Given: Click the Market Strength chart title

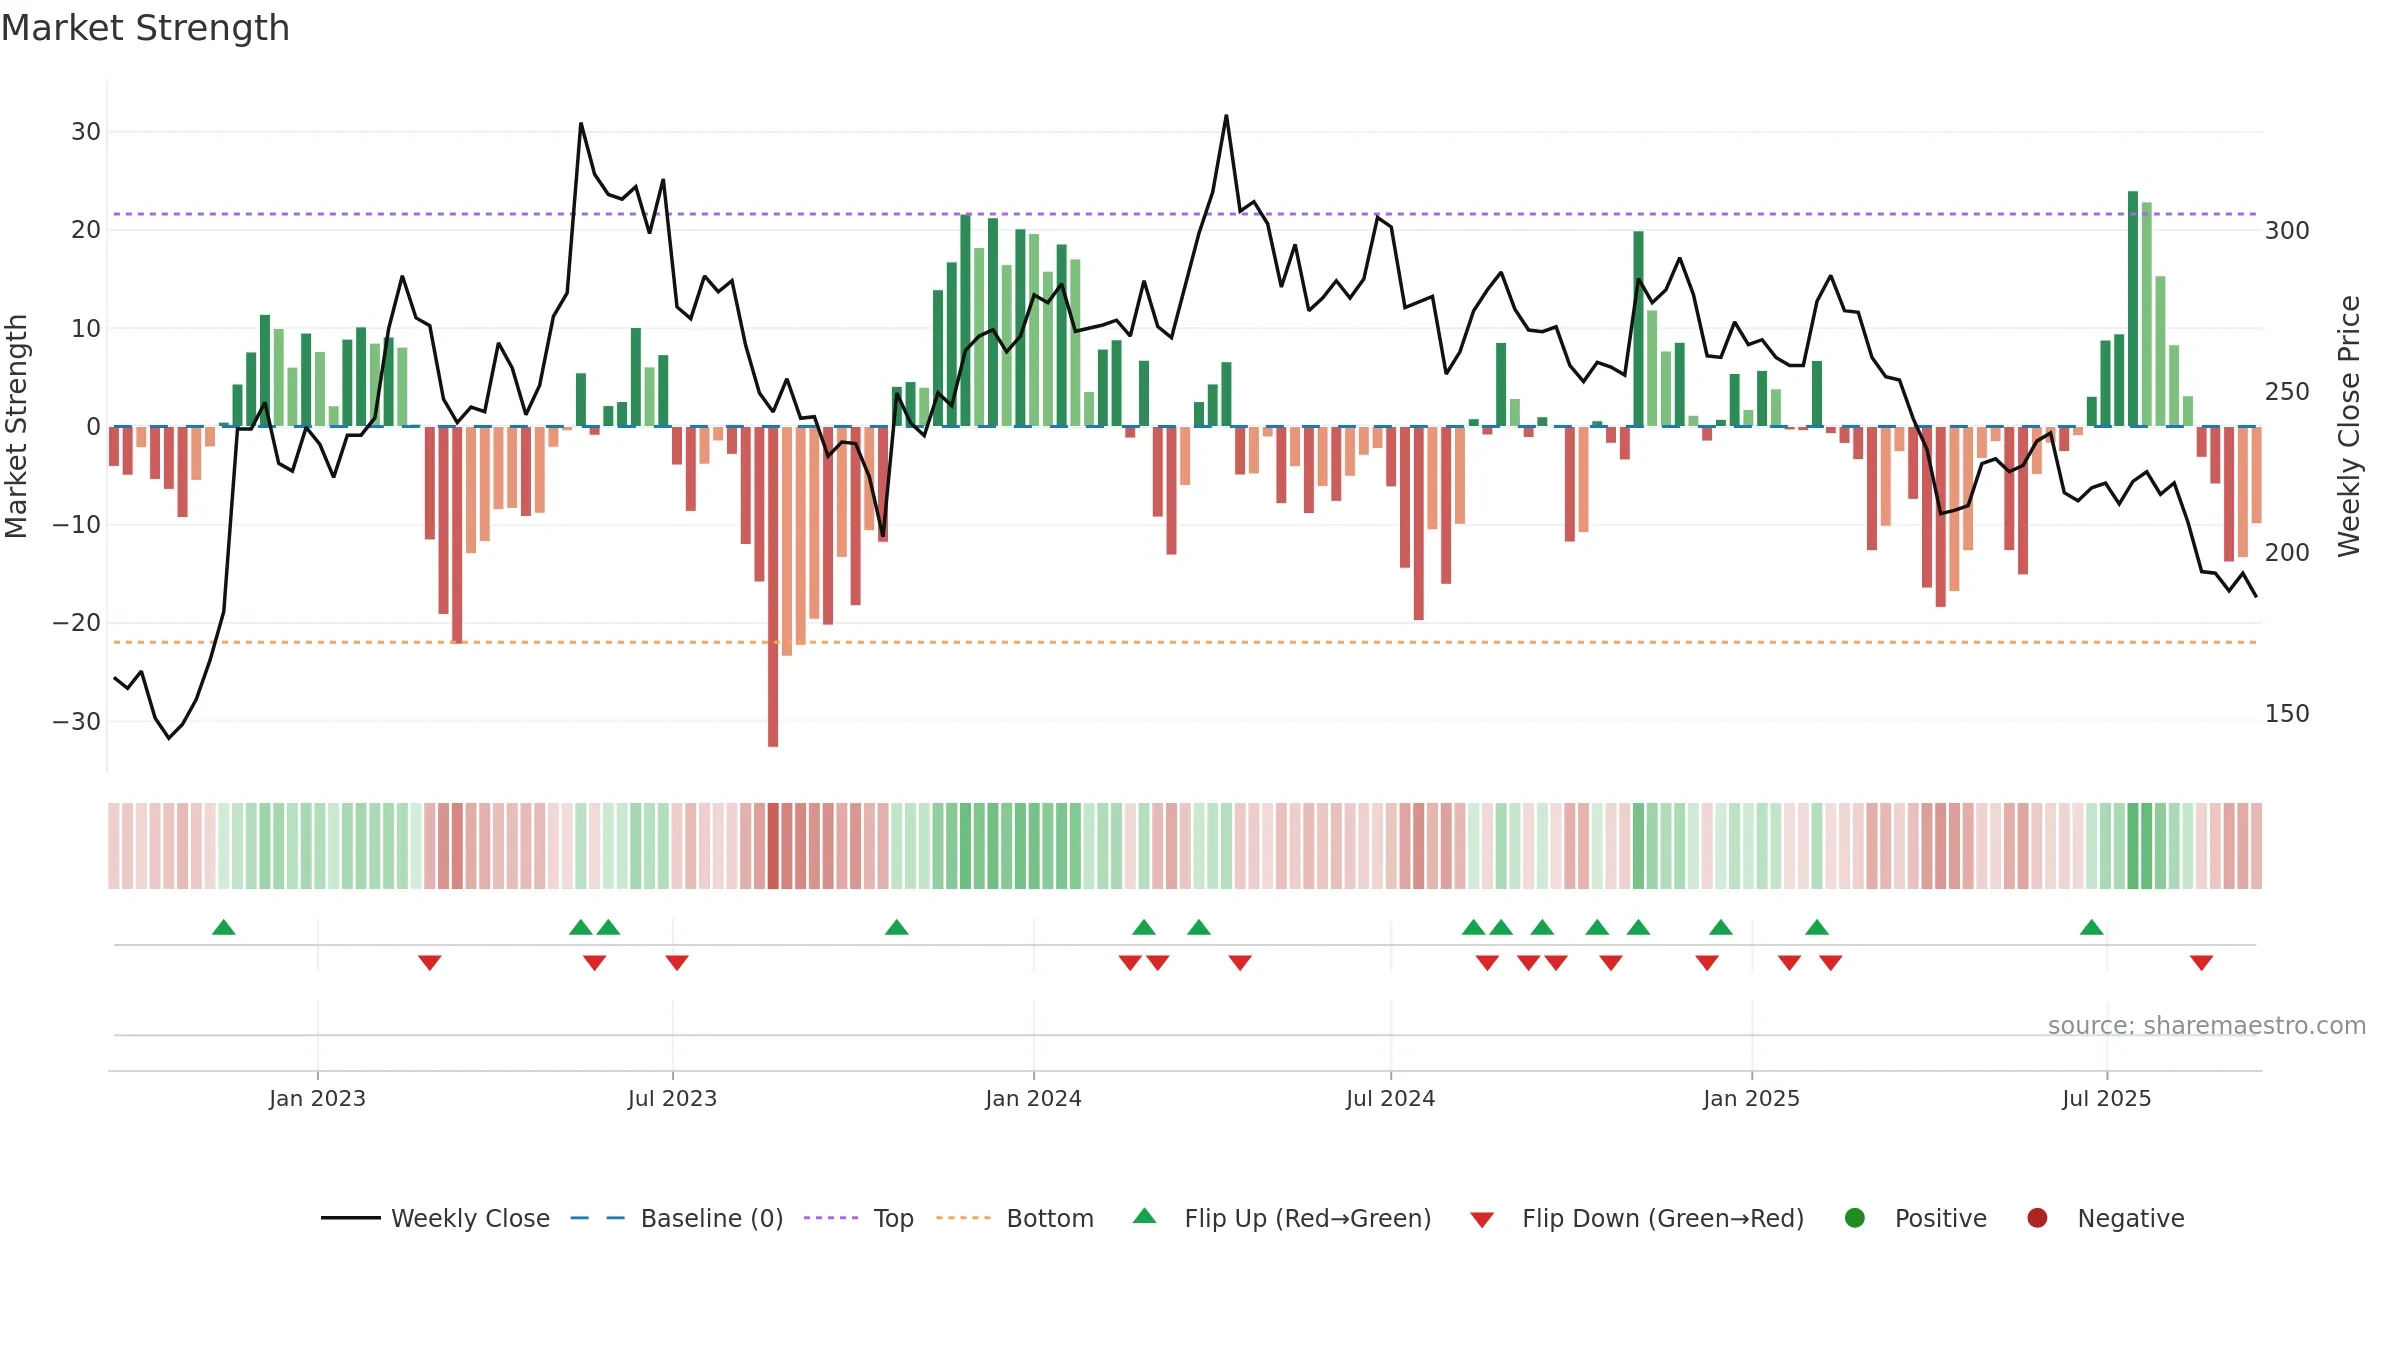Looking at the screenshot, I should (x=145, y=28).
